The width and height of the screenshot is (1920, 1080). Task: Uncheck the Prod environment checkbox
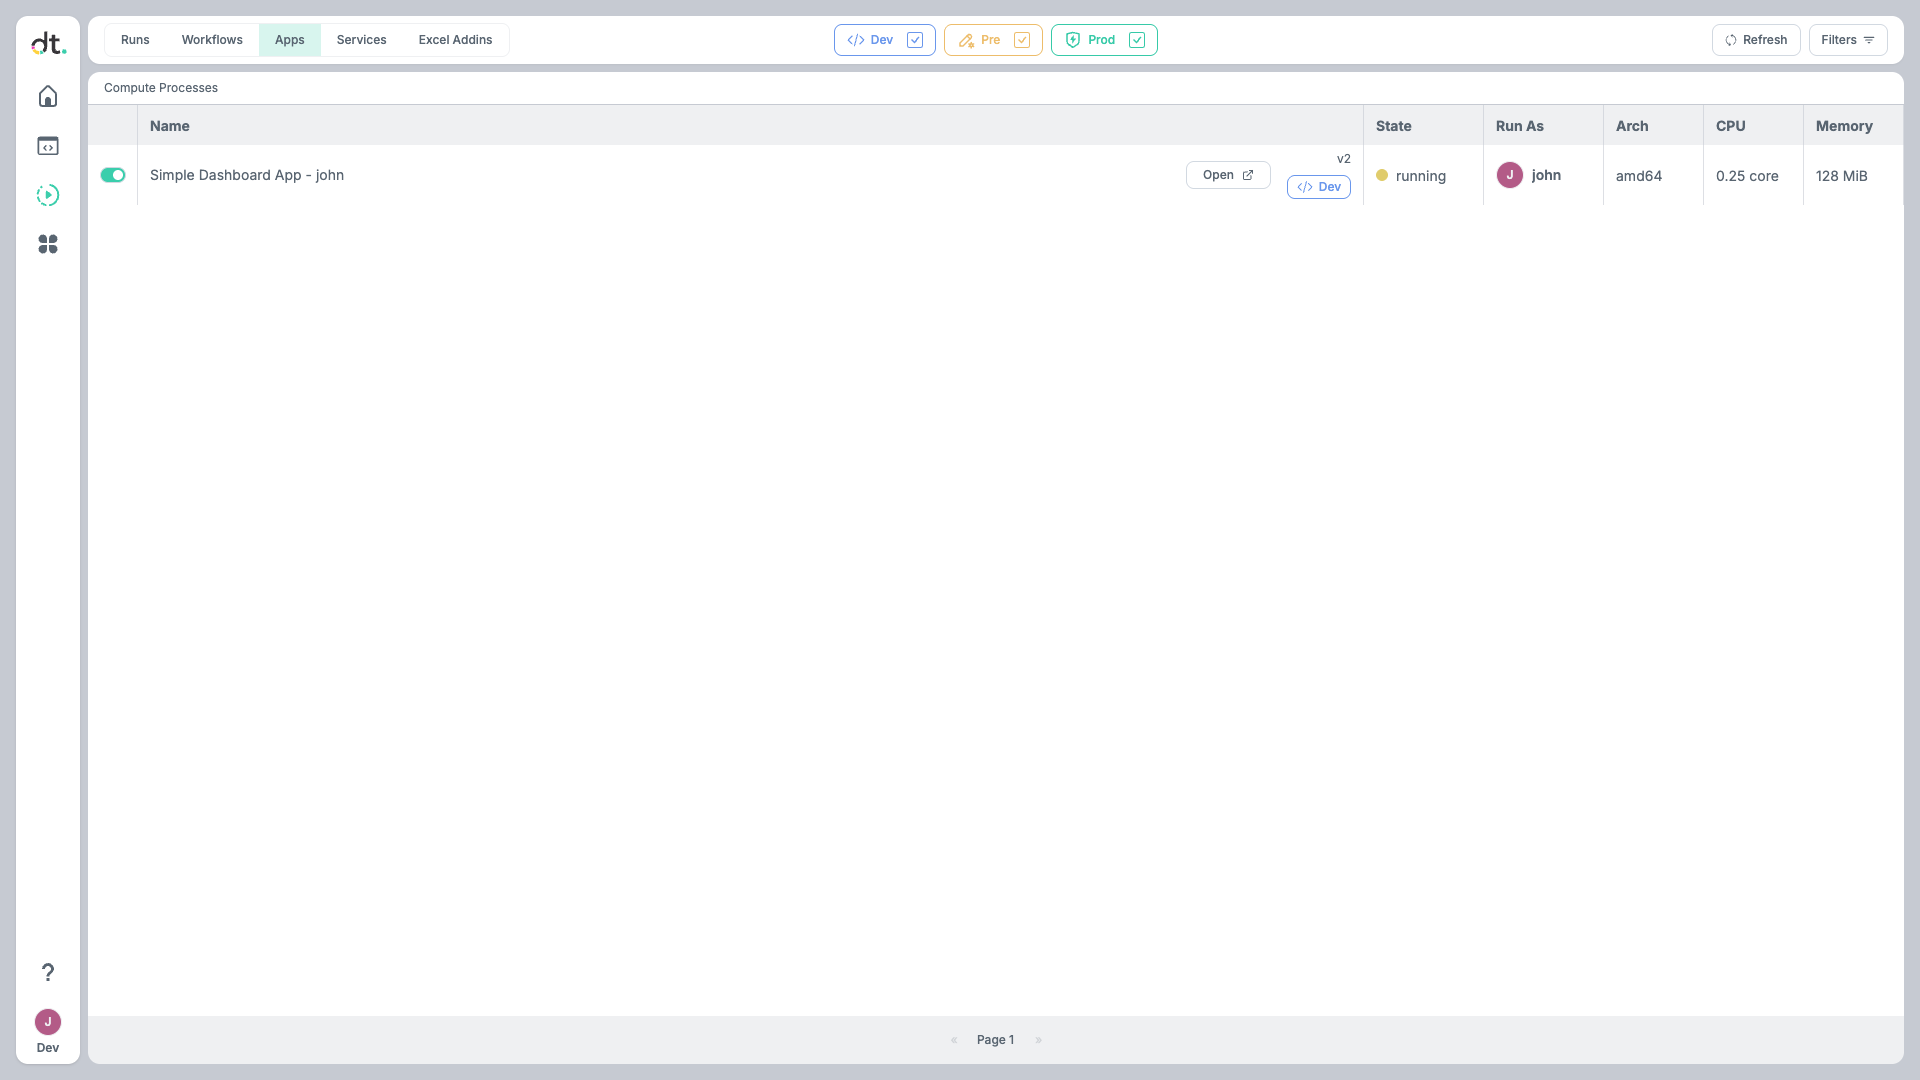[1137, 40]
